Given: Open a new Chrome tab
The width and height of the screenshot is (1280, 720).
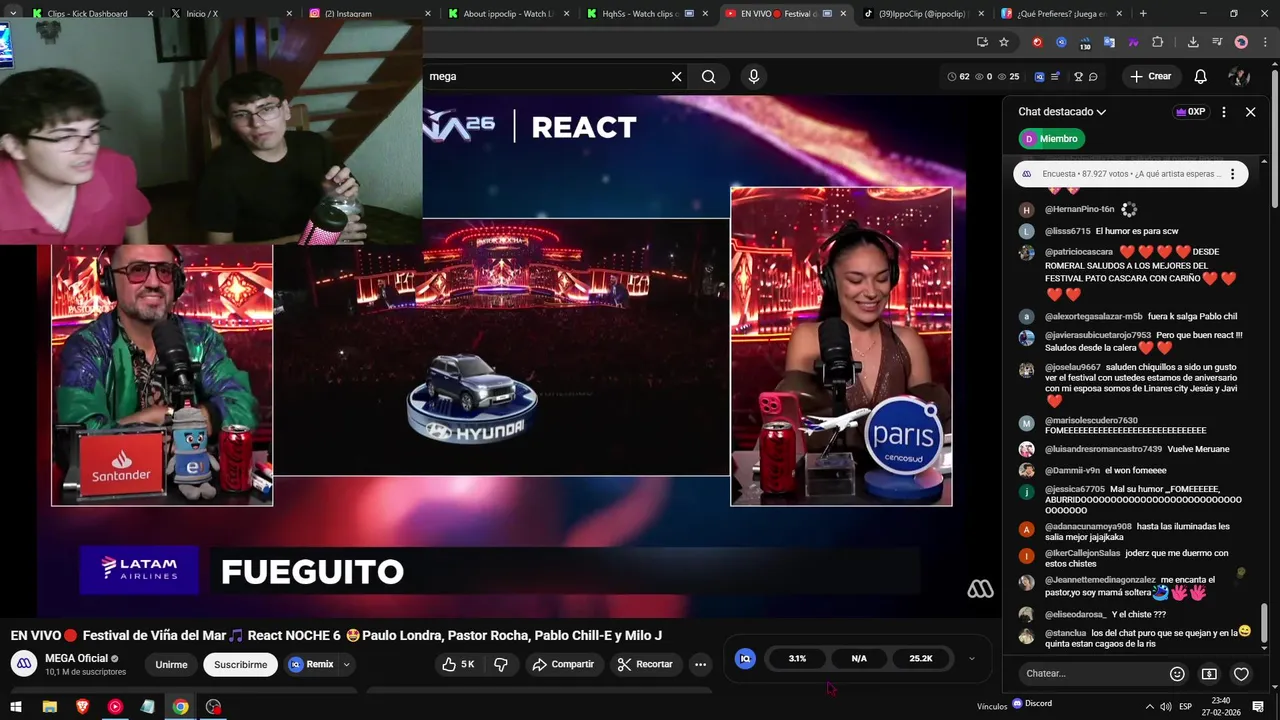Looking at the screenshot, I should click(x=1143, y=14).
